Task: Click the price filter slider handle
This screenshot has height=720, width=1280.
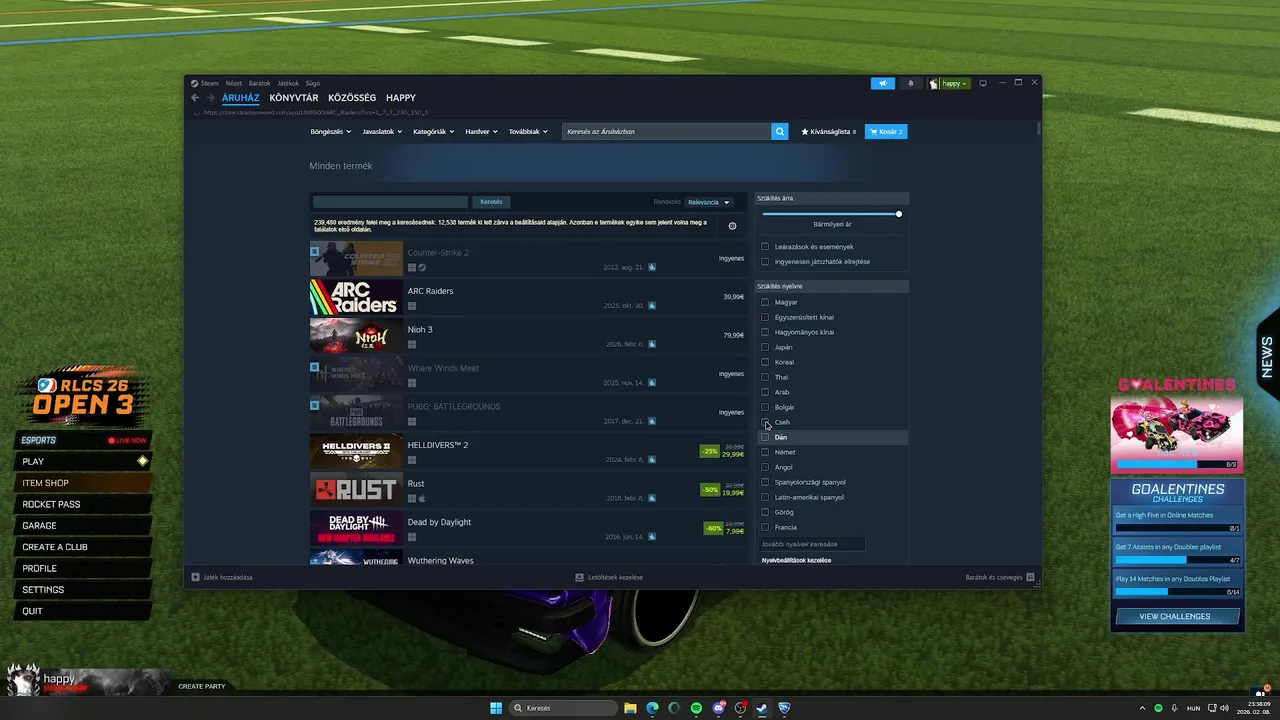Action: point(899,214)
